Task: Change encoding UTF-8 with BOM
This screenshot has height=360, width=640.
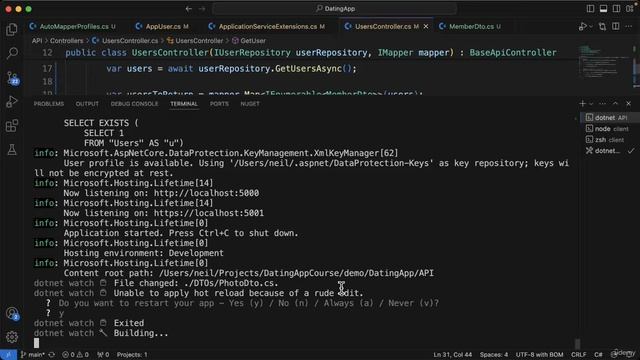Action: 539,355
